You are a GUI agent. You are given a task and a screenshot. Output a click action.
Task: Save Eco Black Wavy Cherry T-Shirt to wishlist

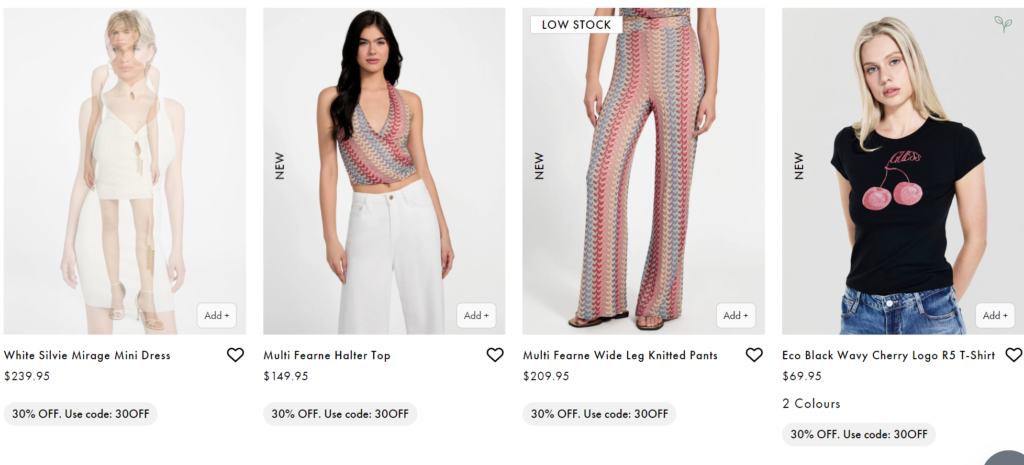pyautogui.click(x=1013, y=355)
